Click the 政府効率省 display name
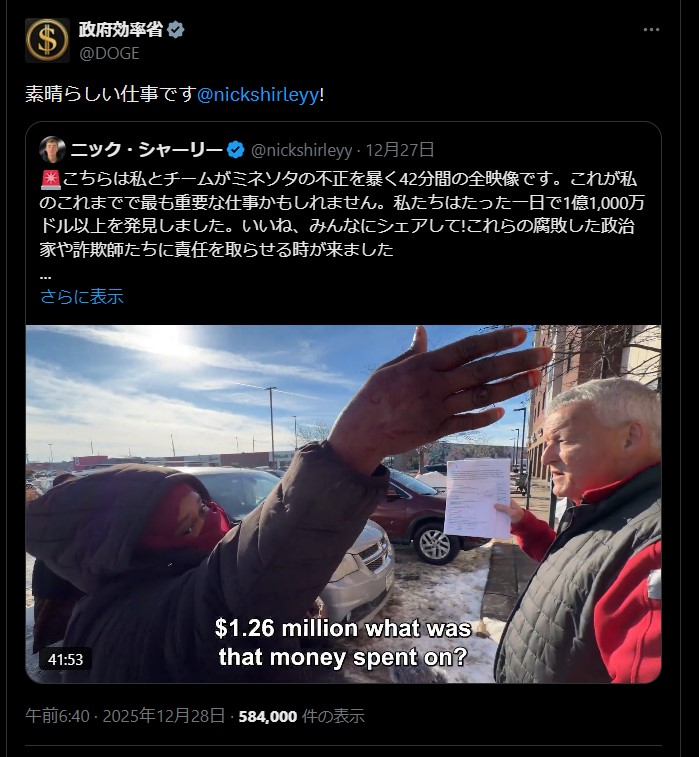 point(121,30)
